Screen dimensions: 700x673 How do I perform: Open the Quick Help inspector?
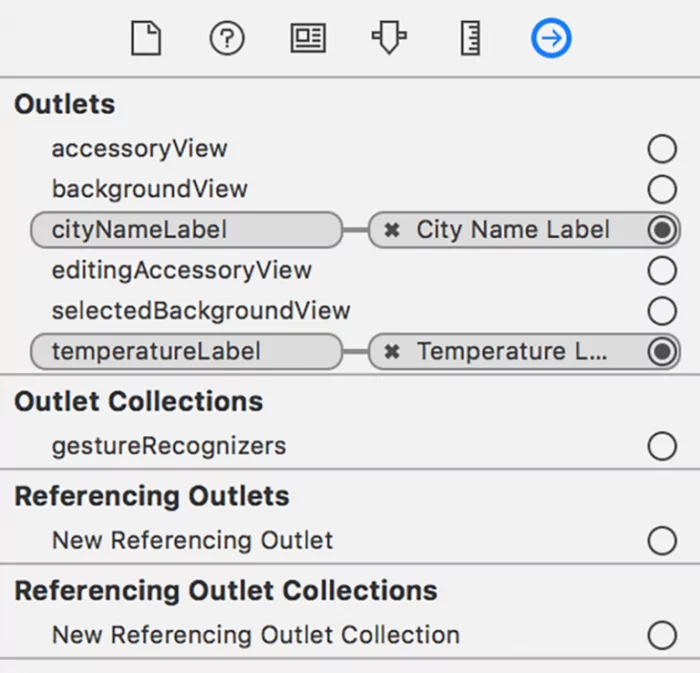(227, 39)
